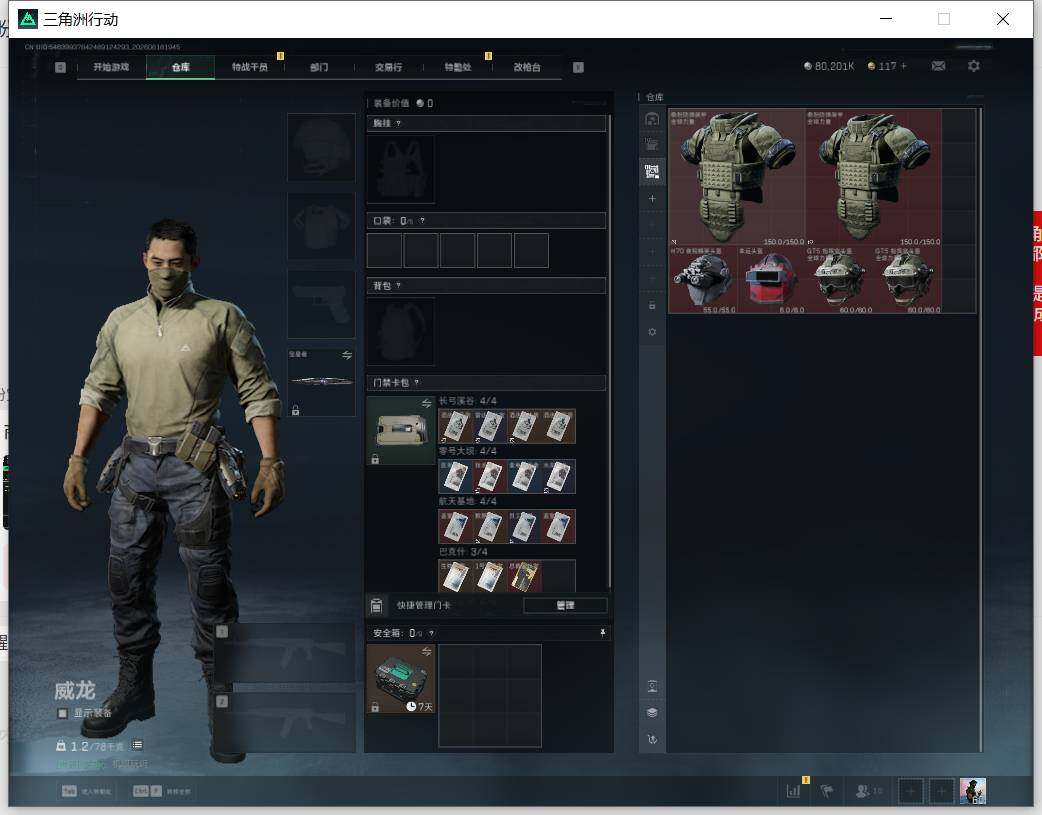Select first keycard under 长弓溪谷

click(455, 426)
